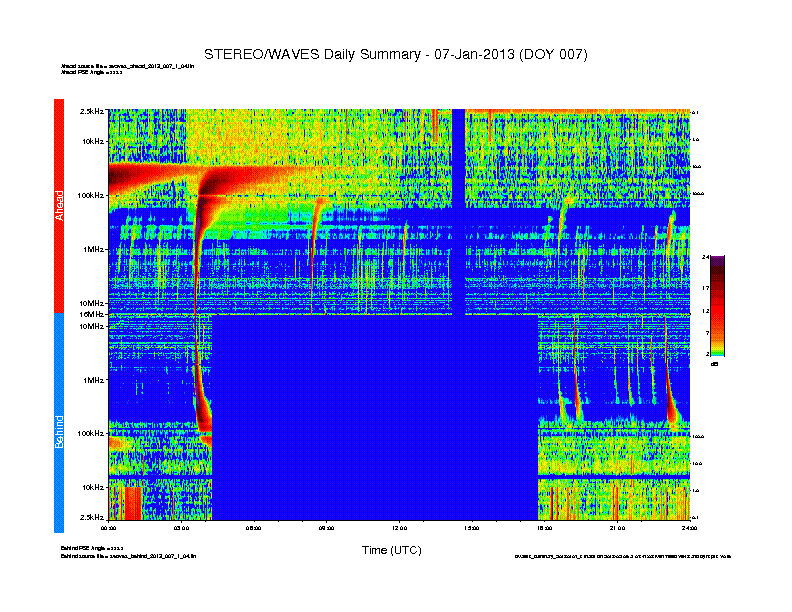Click the 21:00 time axis tick label
The image size is (792, 612).
tap(617, 528)
